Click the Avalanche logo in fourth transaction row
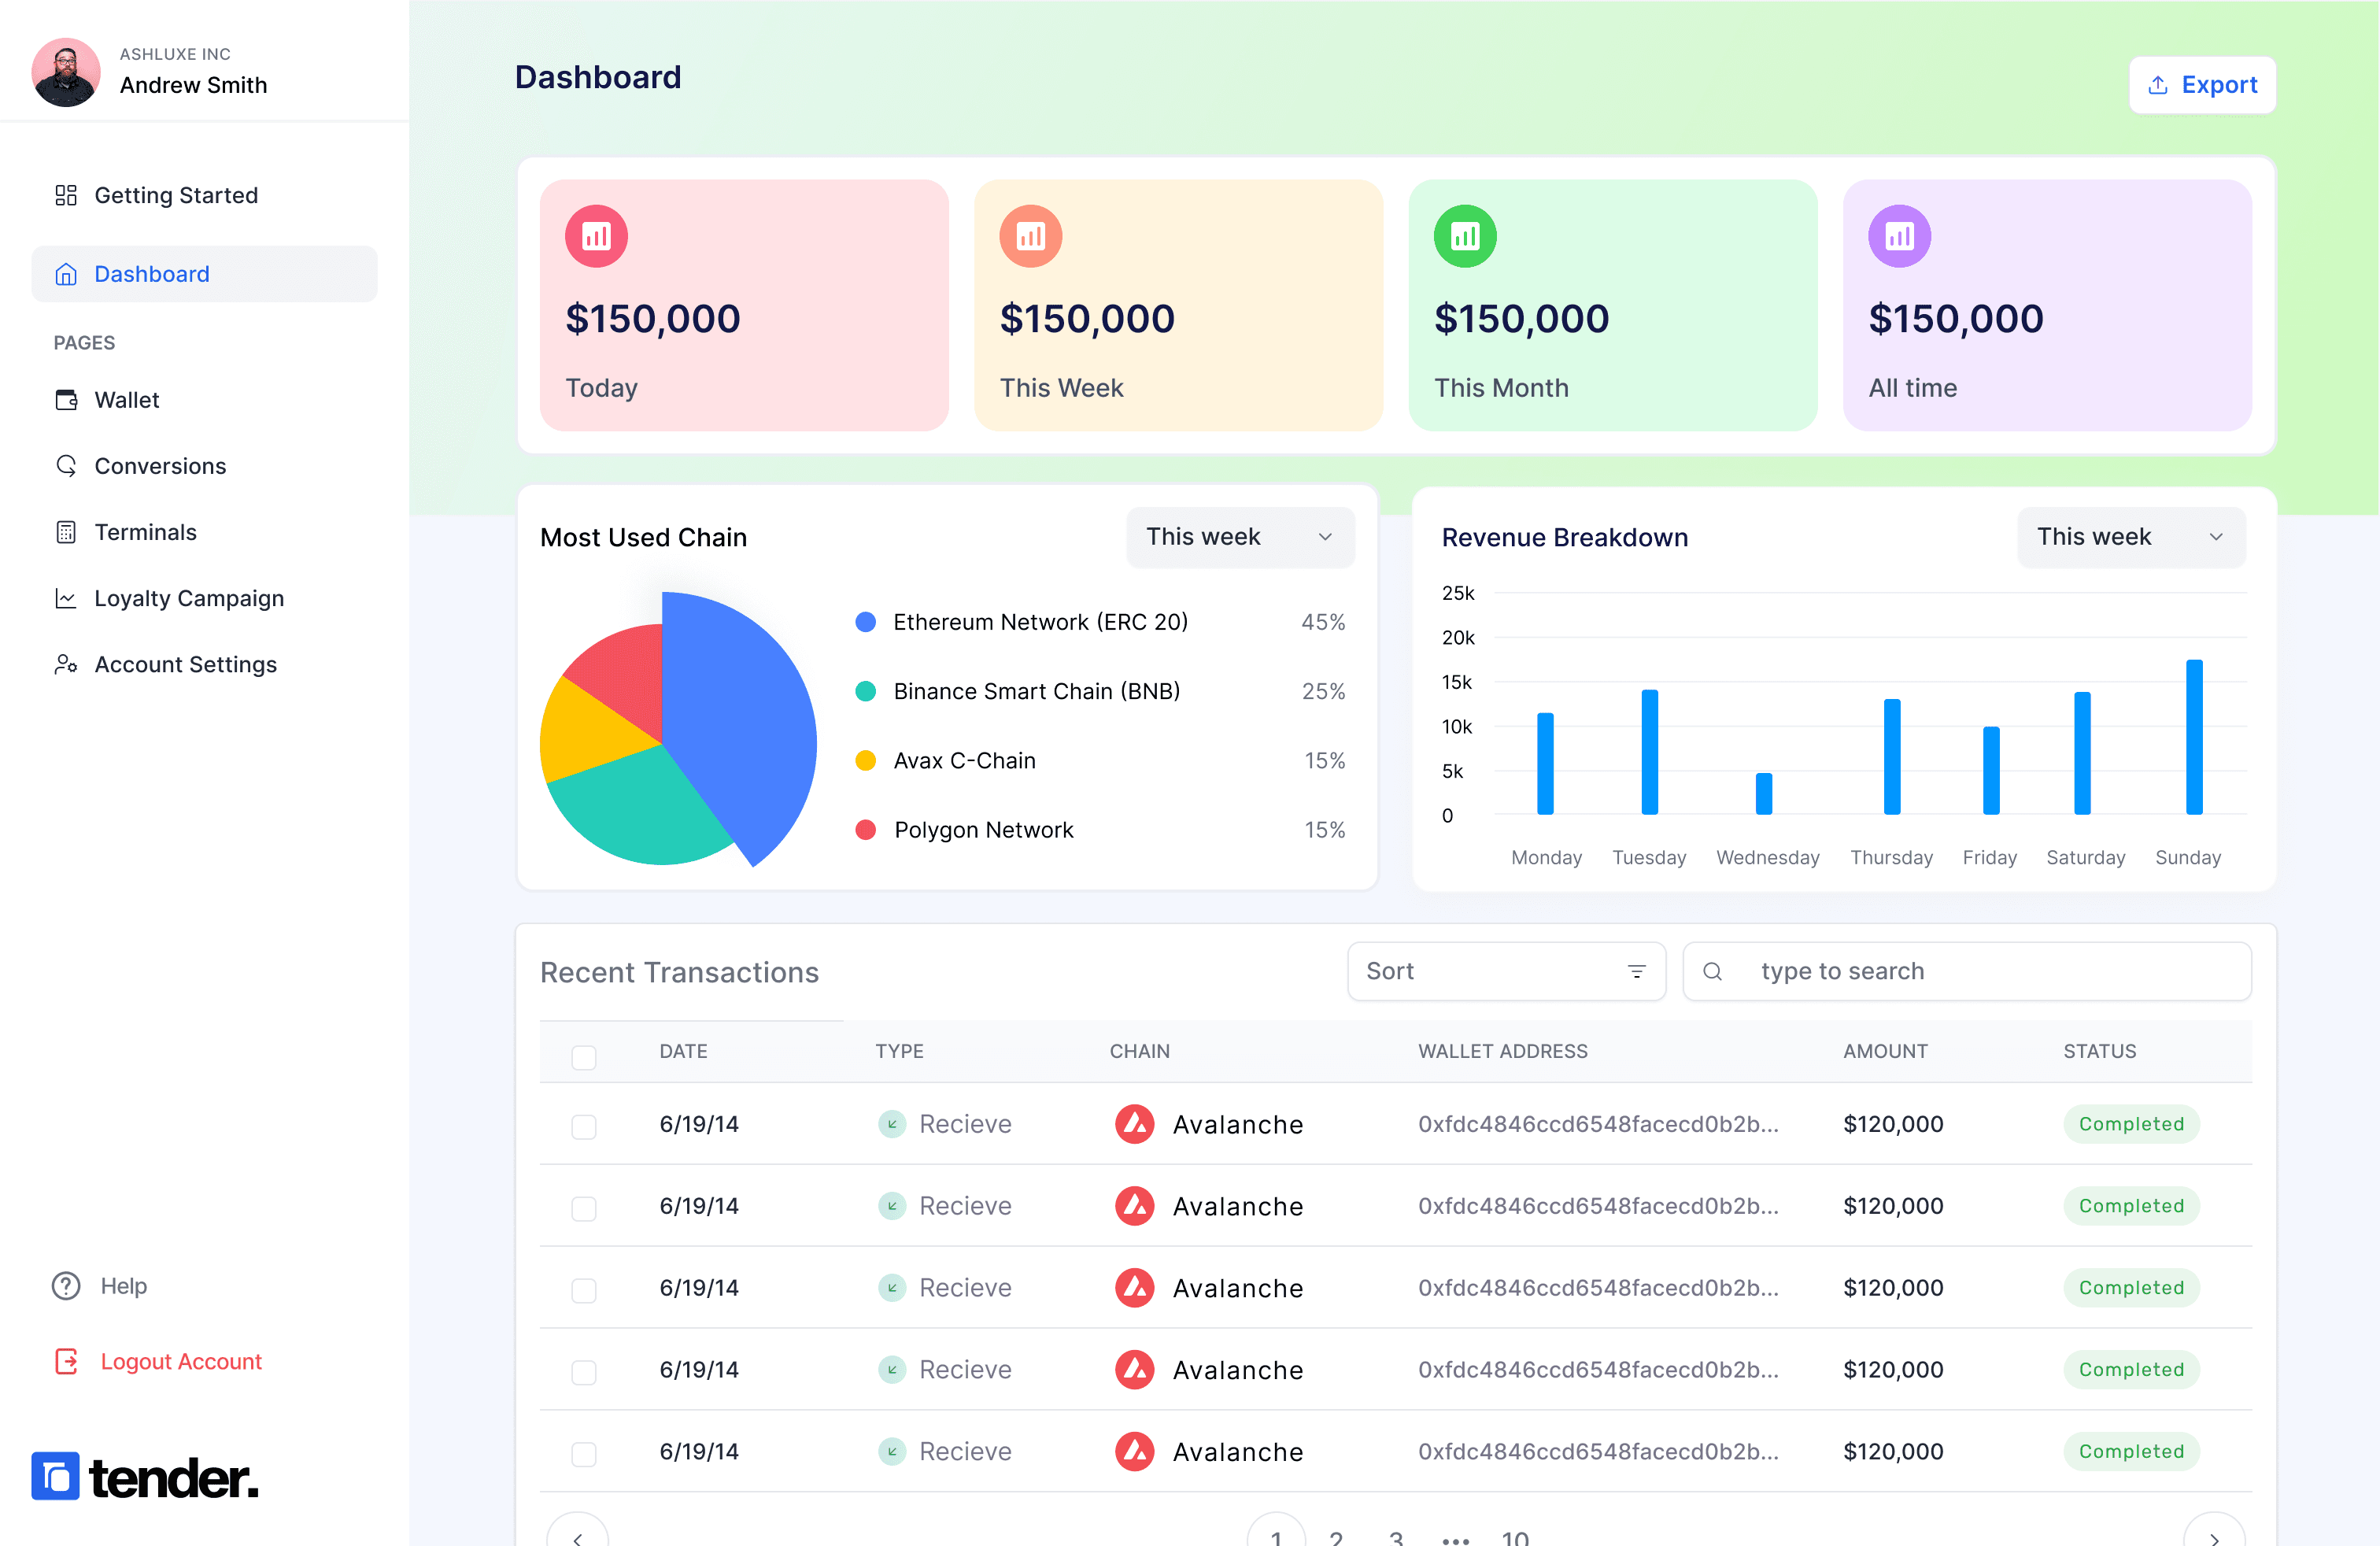Viewport: 2380px width, 1546px height. [1134, 1370]
